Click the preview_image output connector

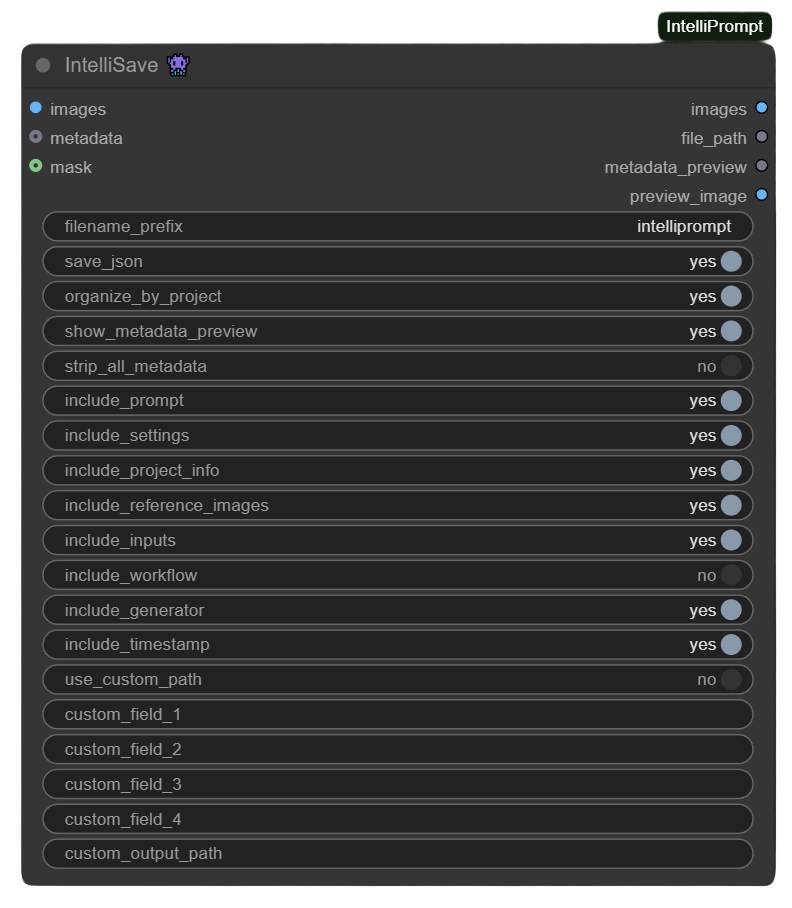coord(762,195)
